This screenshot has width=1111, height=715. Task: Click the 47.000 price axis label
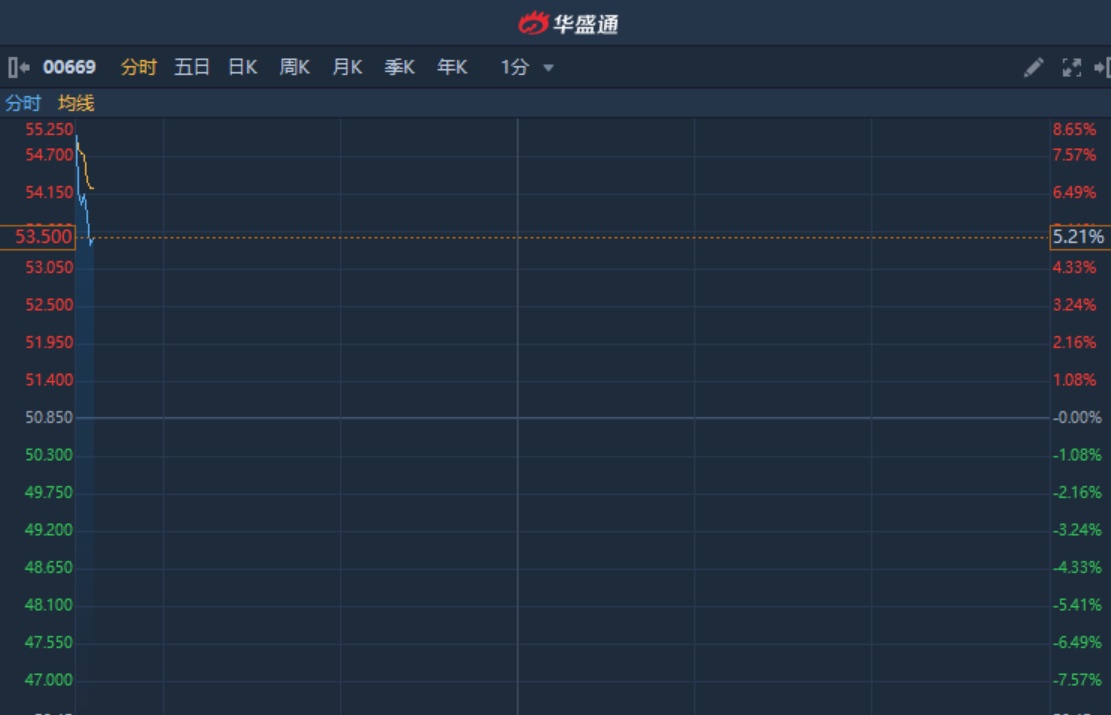click(49, 680)
